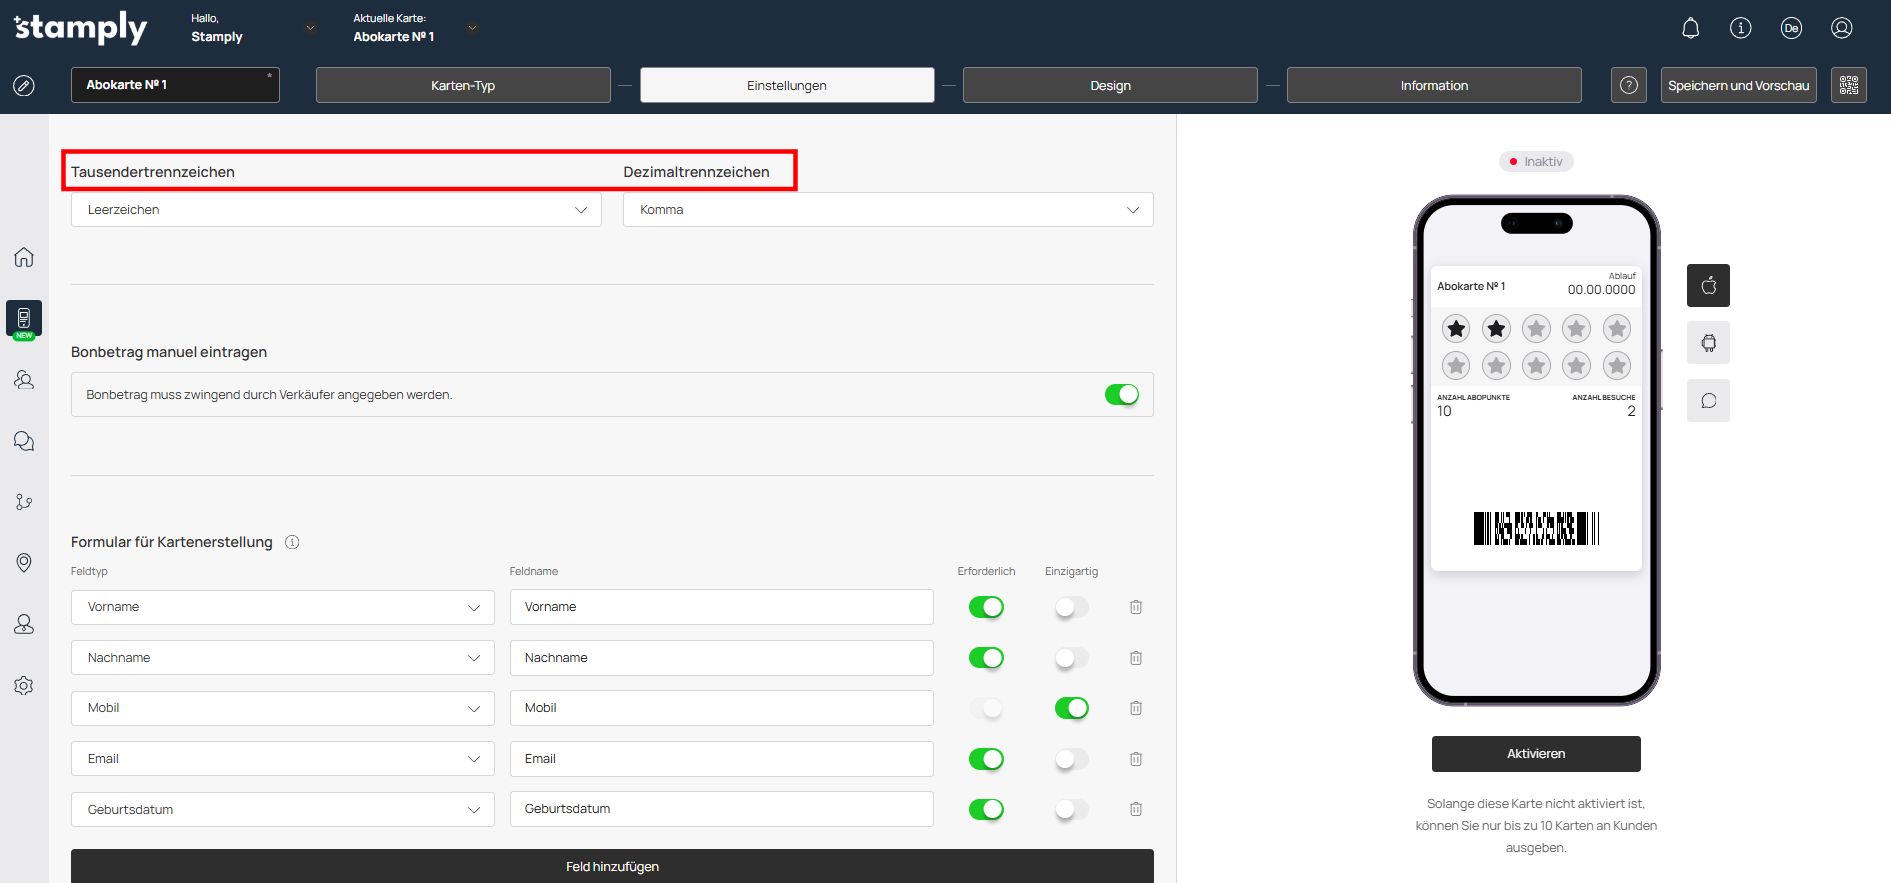Switch to the Design tab
The height and width of the screenshot is (883, 1891).
1110,86
